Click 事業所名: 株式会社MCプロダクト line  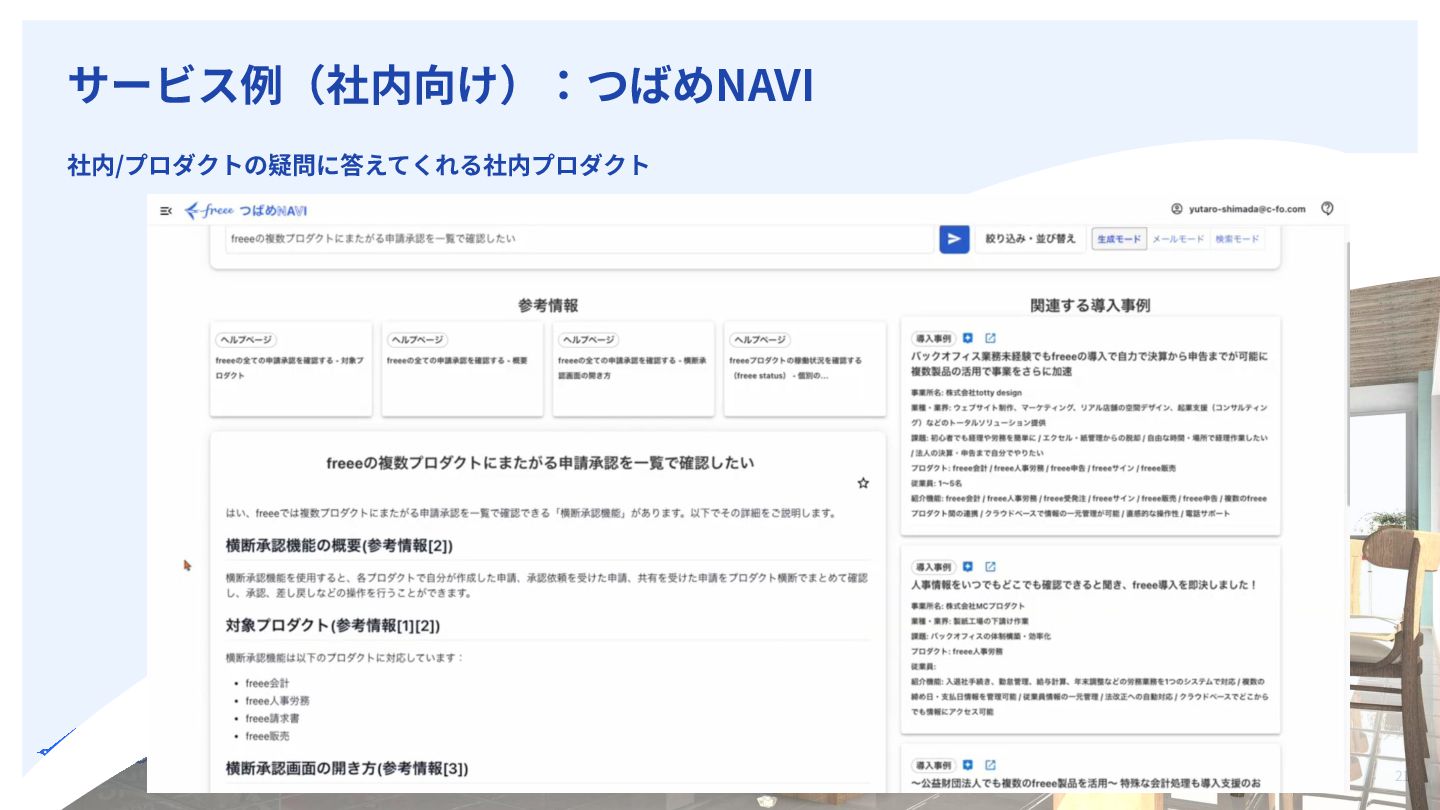click(x=967, y=606)
